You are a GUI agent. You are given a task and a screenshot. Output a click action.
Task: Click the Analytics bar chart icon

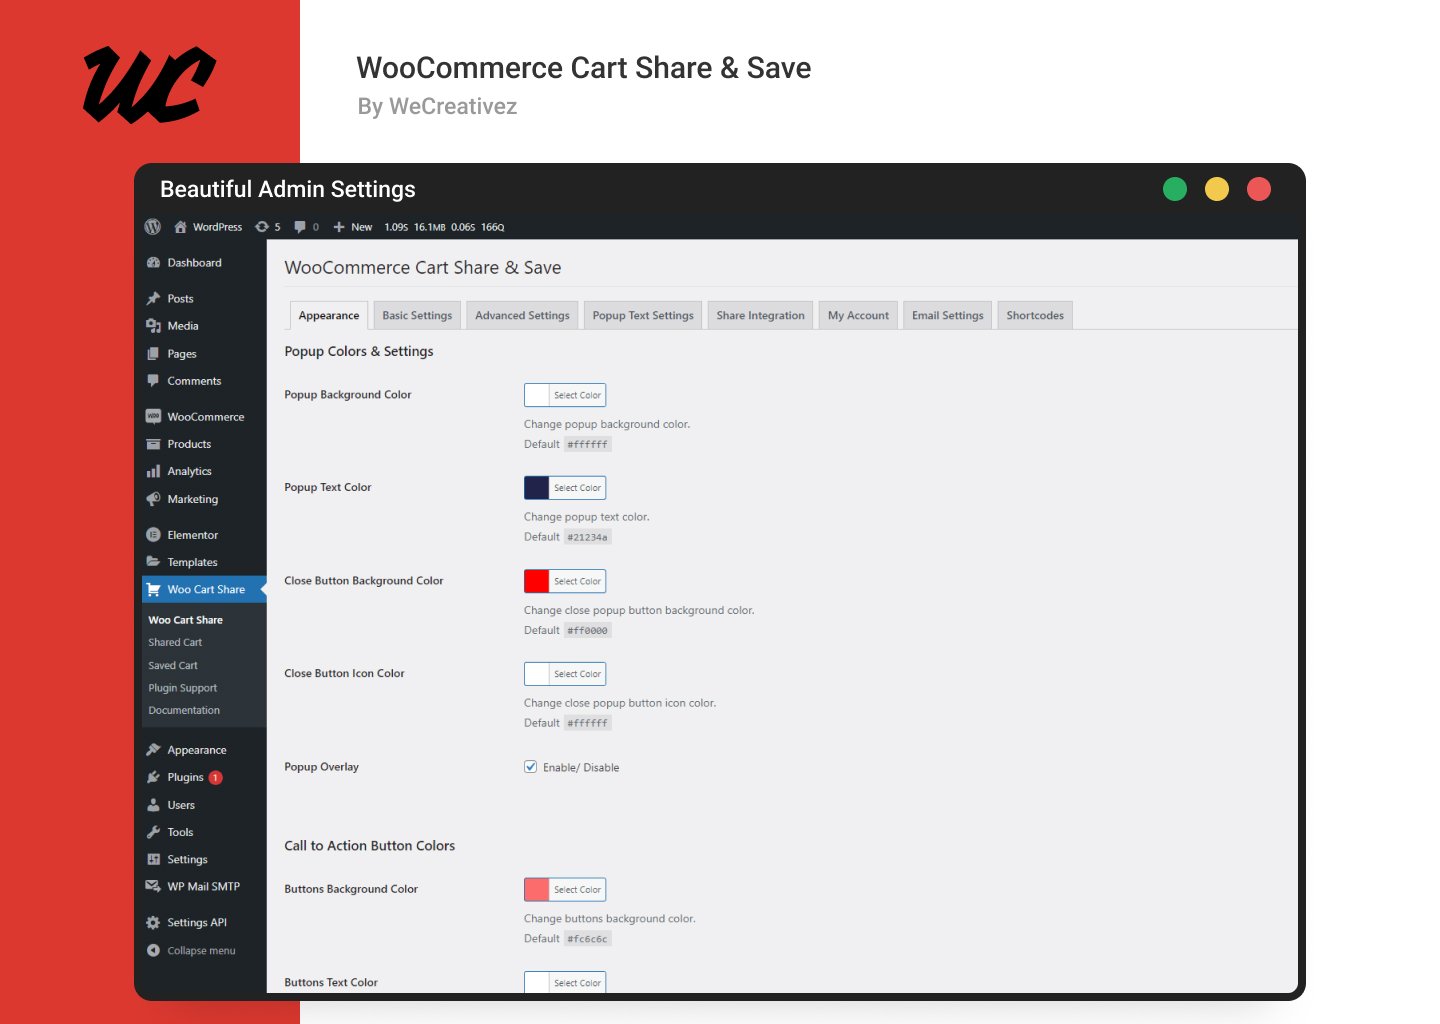153,471
